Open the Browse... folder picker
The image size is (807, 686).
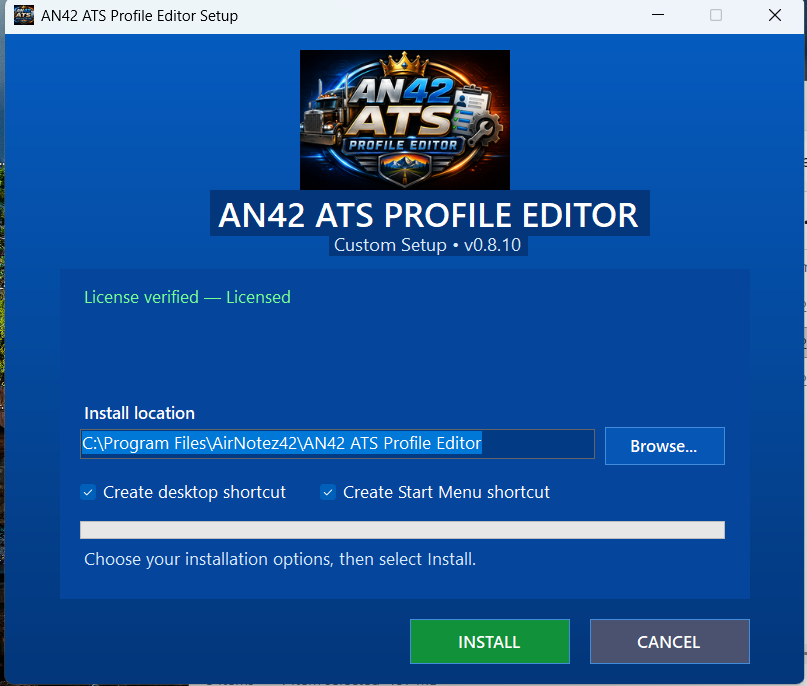coord(664,446)
